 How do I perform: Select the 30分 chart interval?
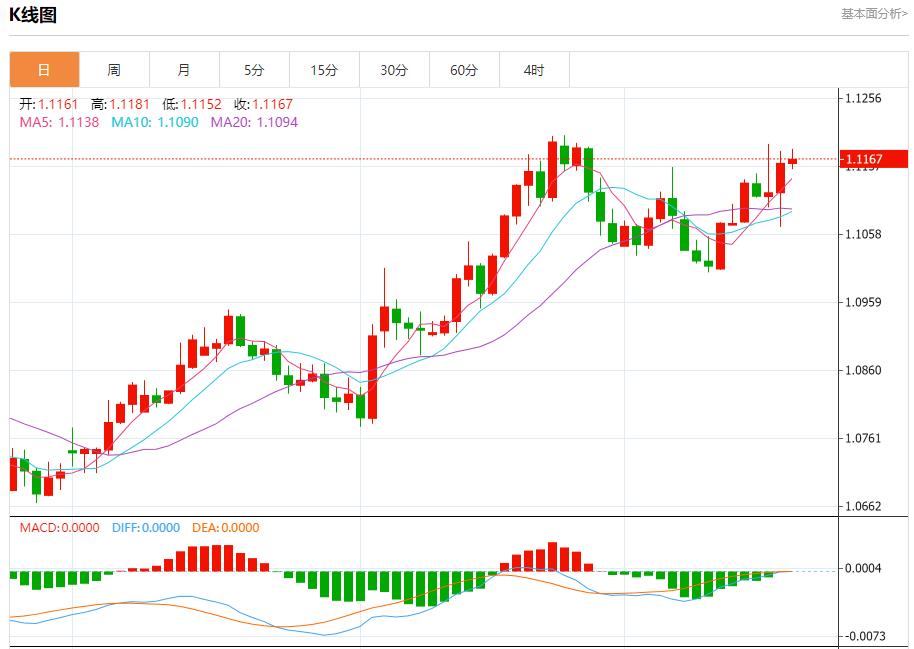[x=394, y=70]
